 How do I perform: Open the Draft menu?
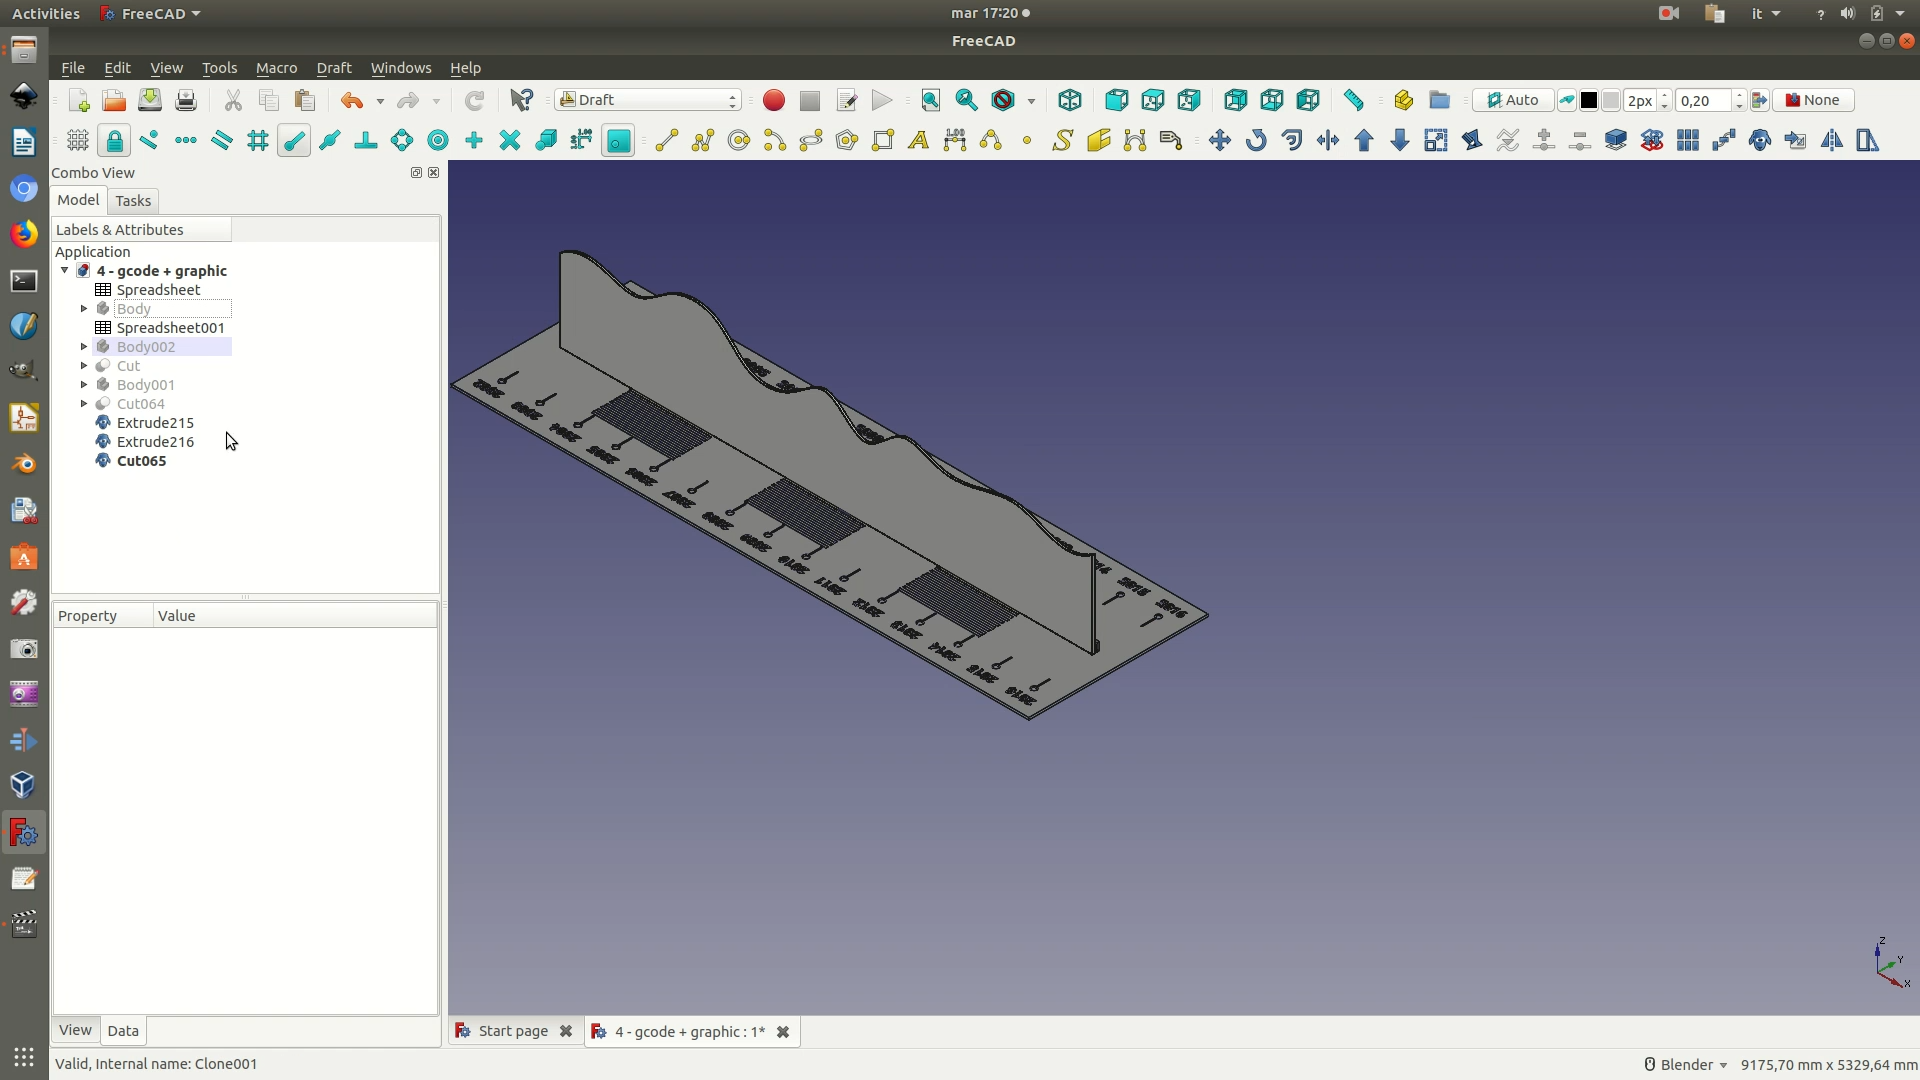(334, 68)
